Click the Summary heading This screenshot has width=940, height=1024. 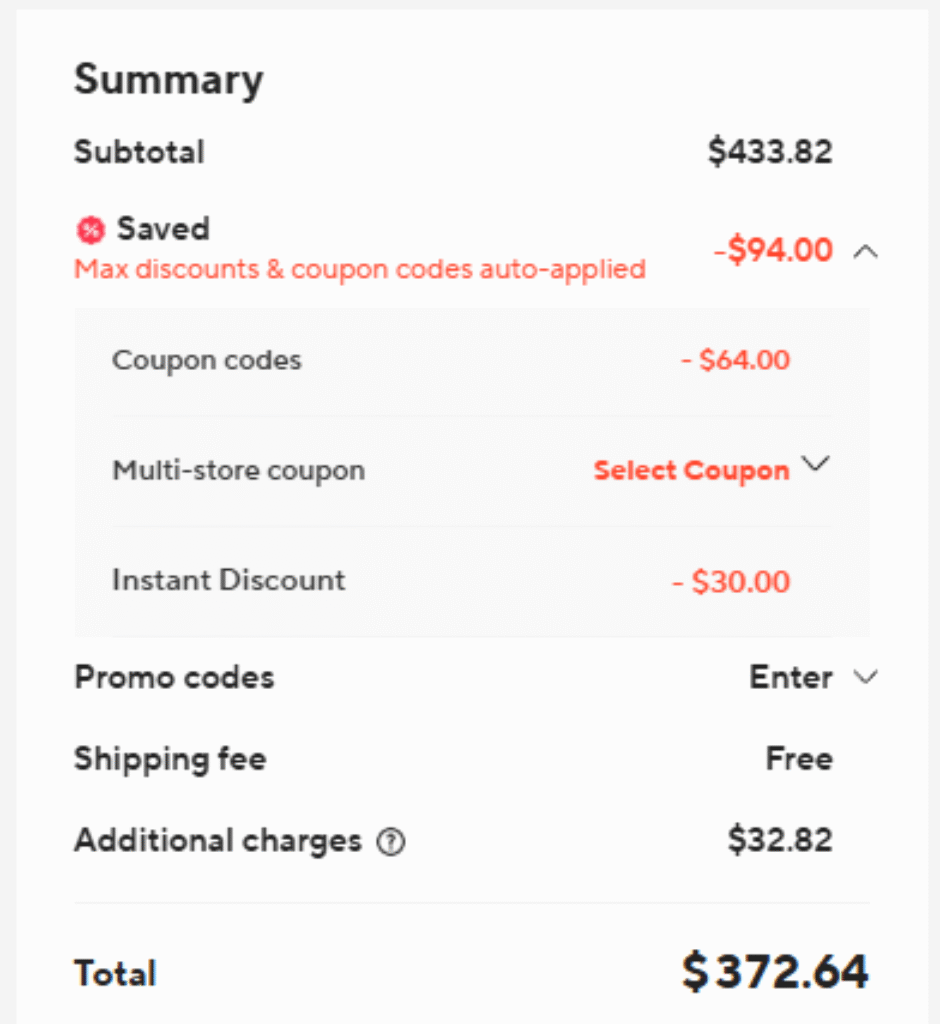pos(168,80)
